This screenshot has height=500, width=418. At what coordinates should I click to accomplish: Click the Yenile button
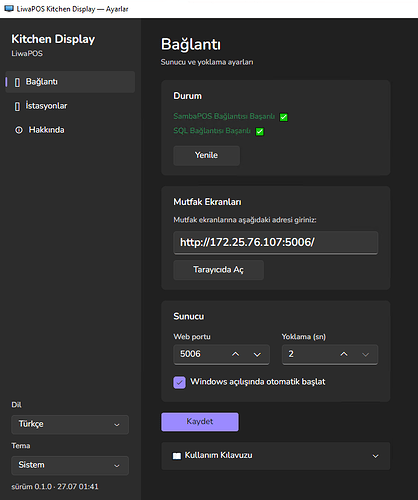[206, 155]
